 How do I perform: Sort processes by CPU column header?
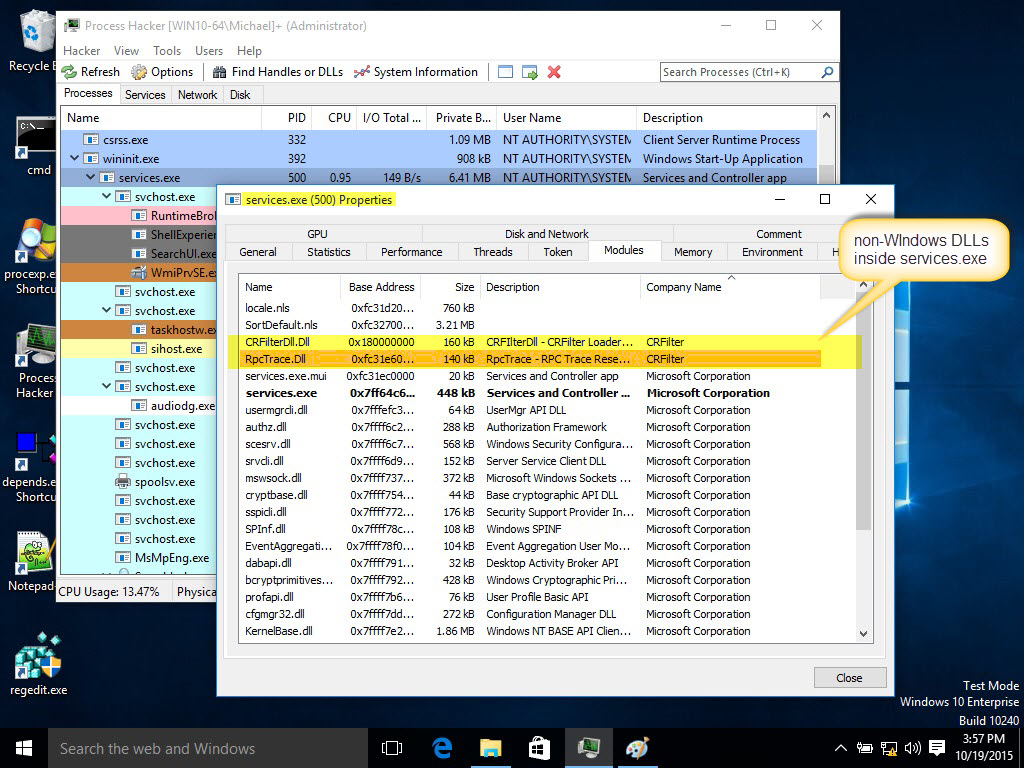pyautogui.click(x=333, y=118)
